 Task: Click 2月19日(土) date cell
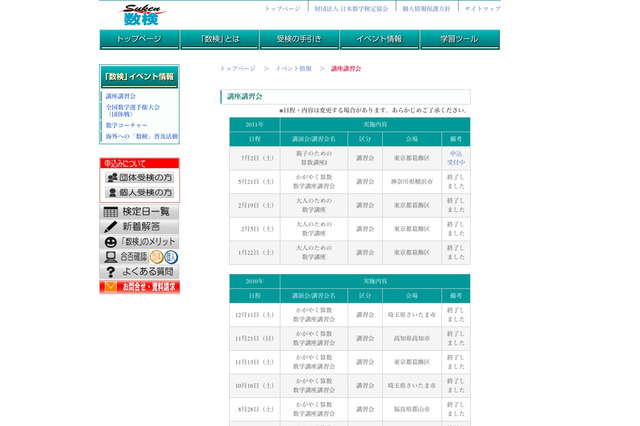point(255,205)
